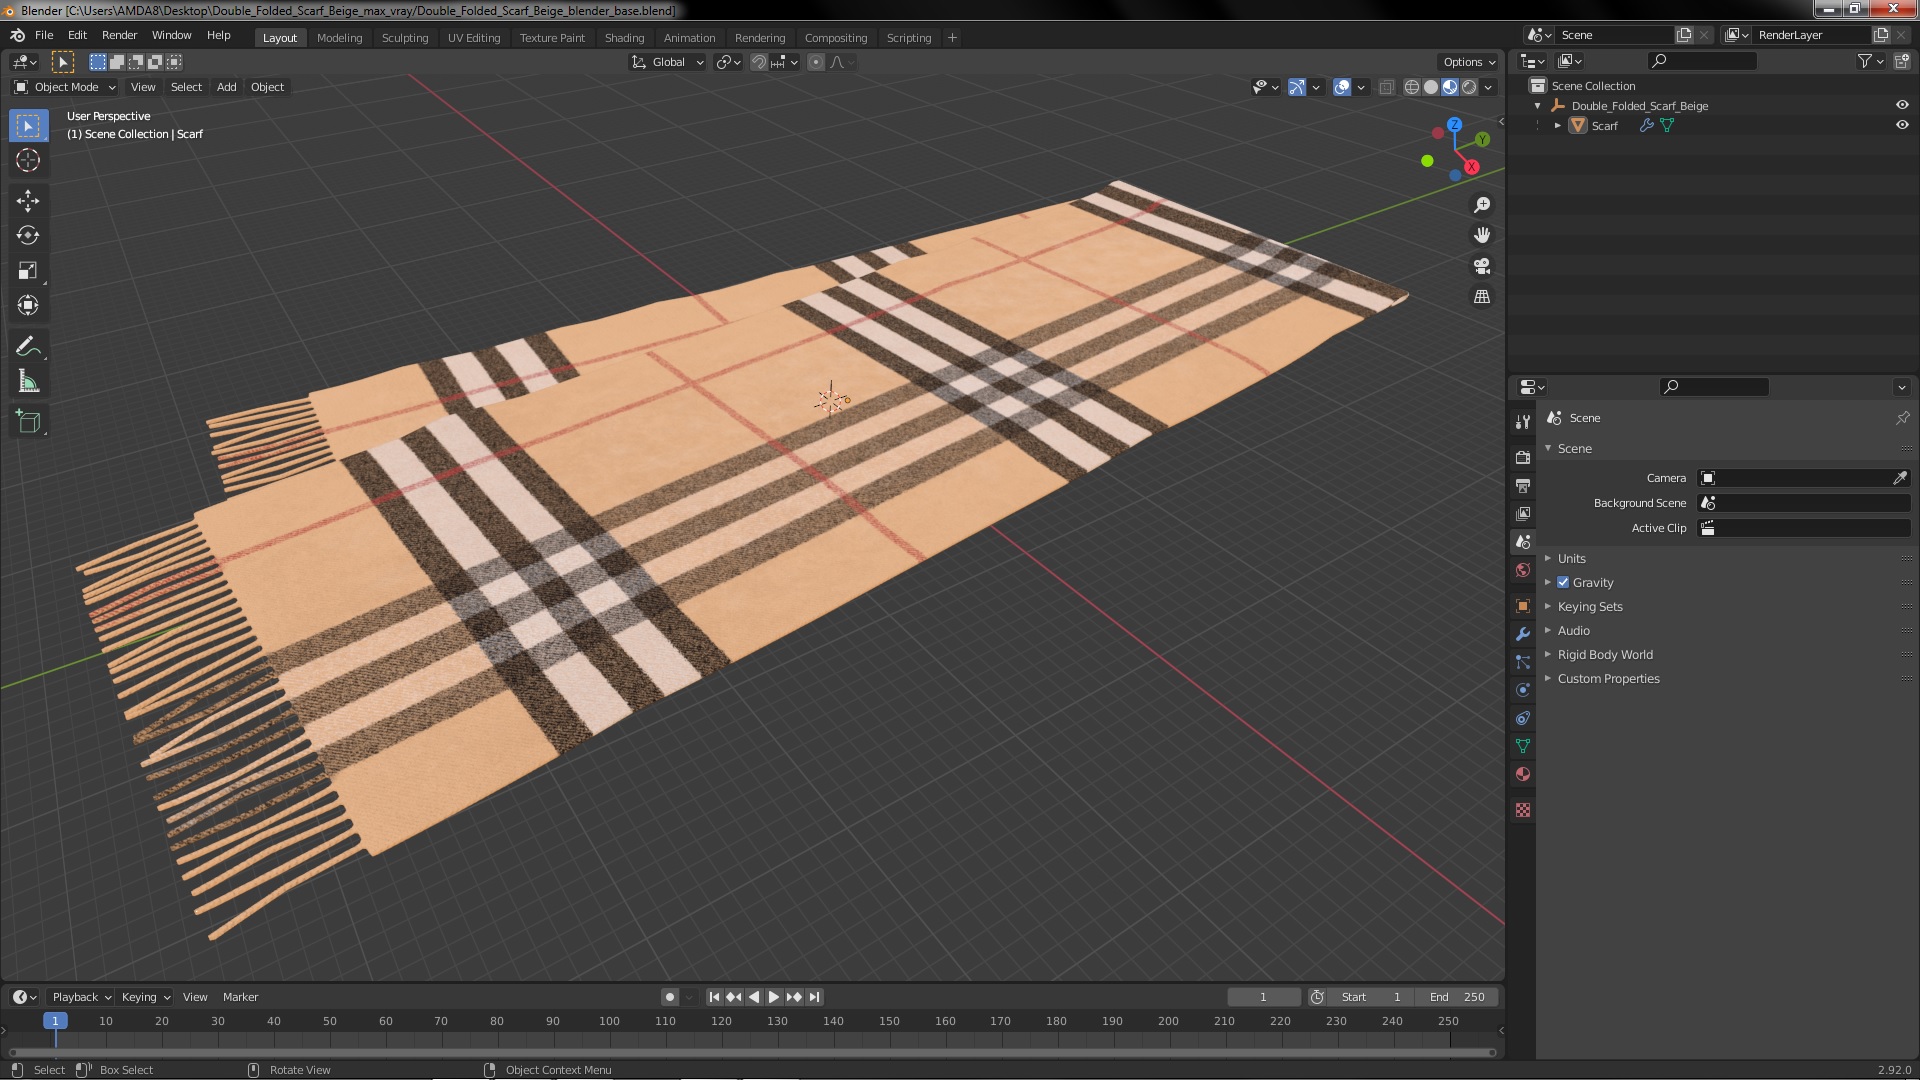
Task: Switch to the Sculpting workspace tab
Action: 404,38
